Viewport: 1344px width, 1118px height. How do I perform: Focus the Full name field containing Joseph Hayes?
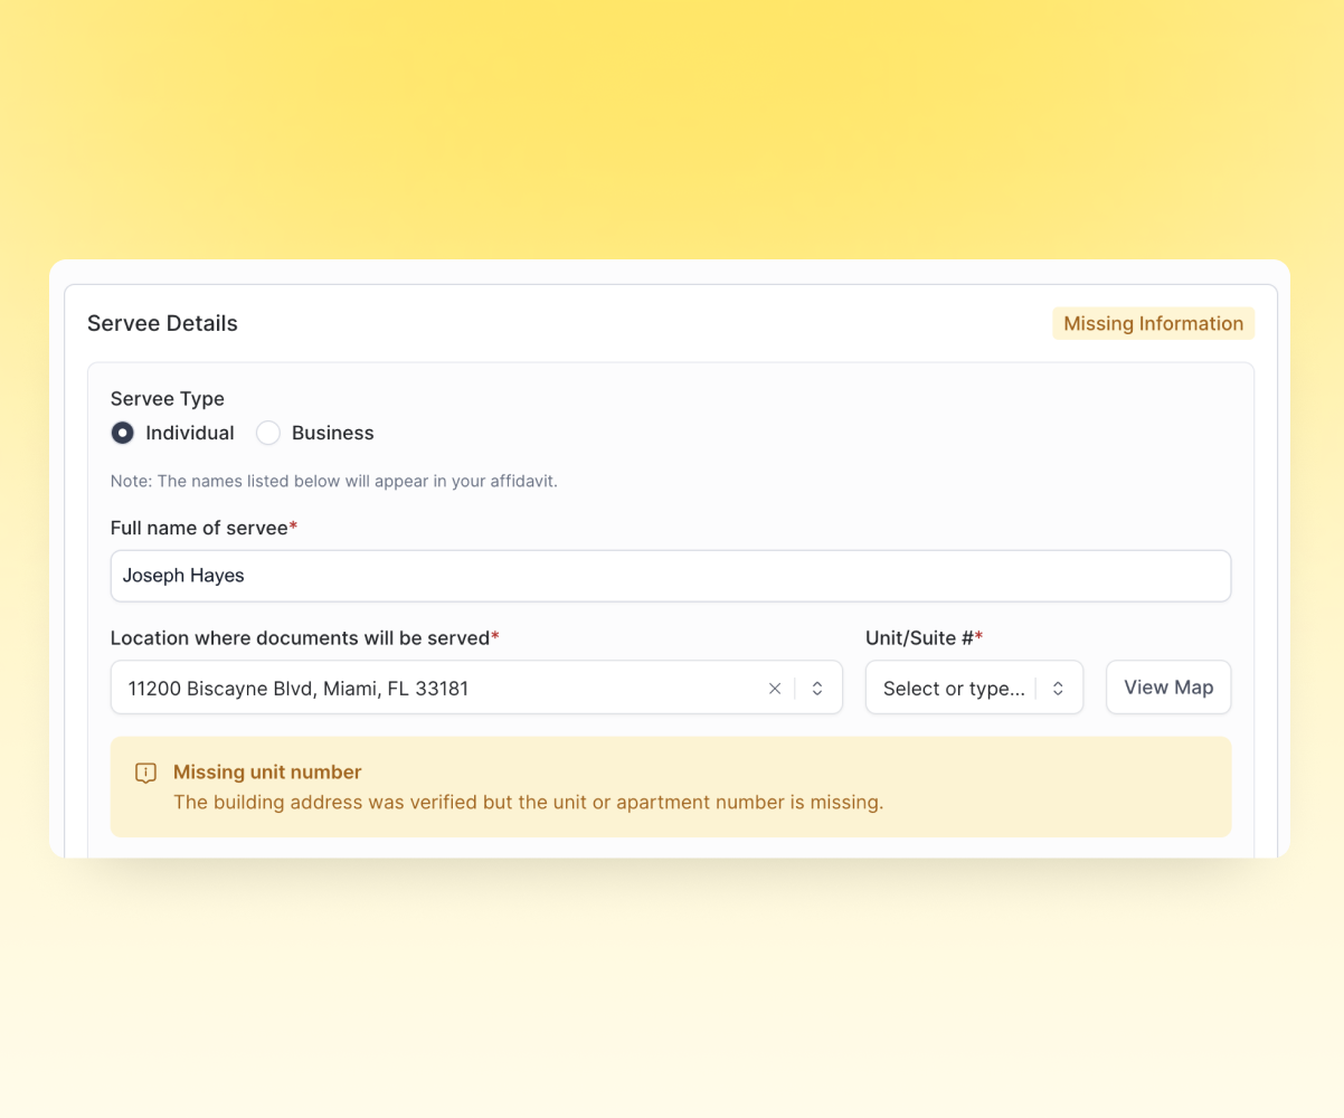coord(670,576)
